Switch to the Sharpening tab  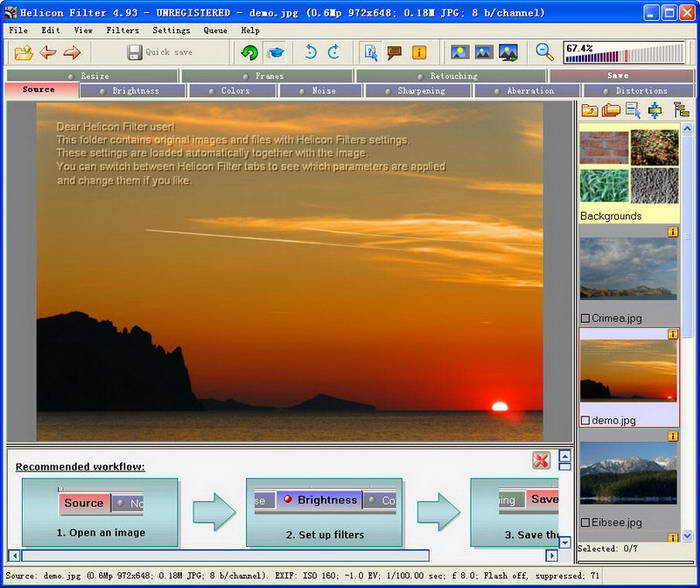coord(418,91)
